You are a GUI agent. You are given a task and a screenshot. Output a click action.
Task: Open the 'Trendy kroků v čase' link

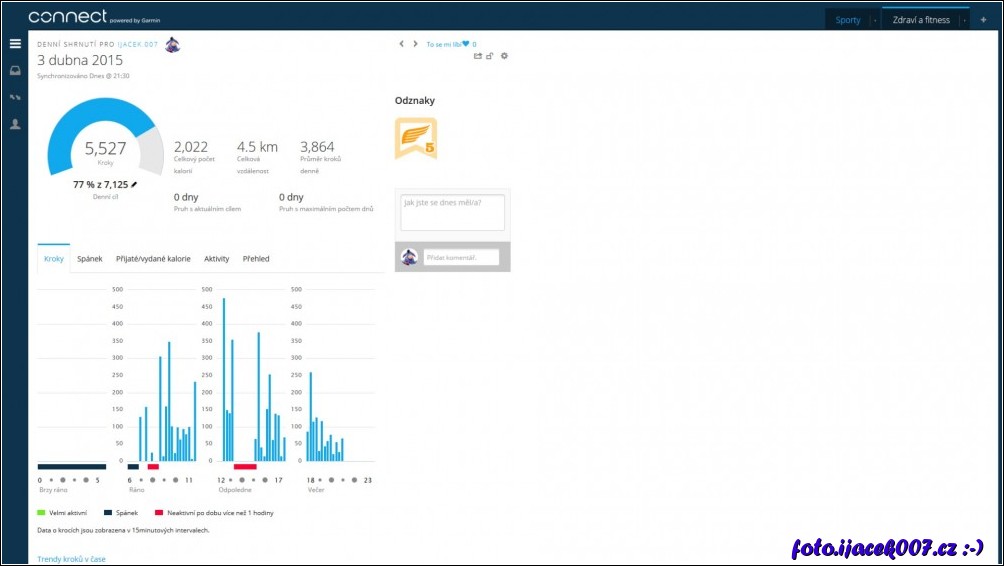coord(71,559)
